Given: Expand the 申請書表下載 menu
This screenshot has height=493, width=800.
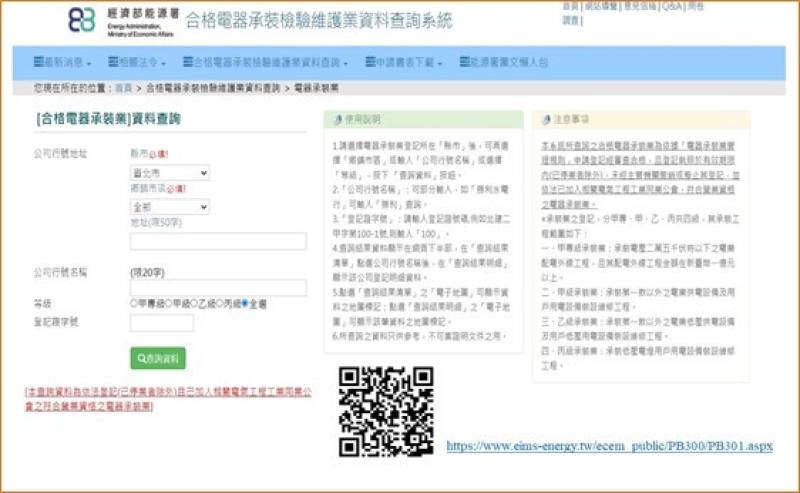Looking at the screenshot, I should (x=404, y=62).
